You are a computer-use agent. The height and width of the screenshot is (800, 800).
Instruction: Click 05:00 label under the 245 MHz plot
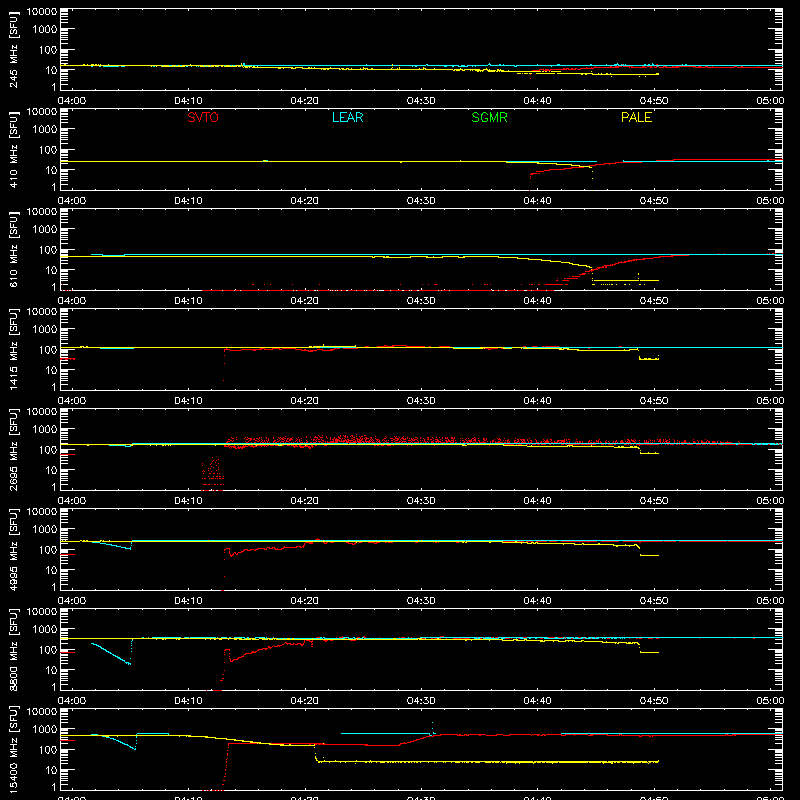click(x=770, y=101)
